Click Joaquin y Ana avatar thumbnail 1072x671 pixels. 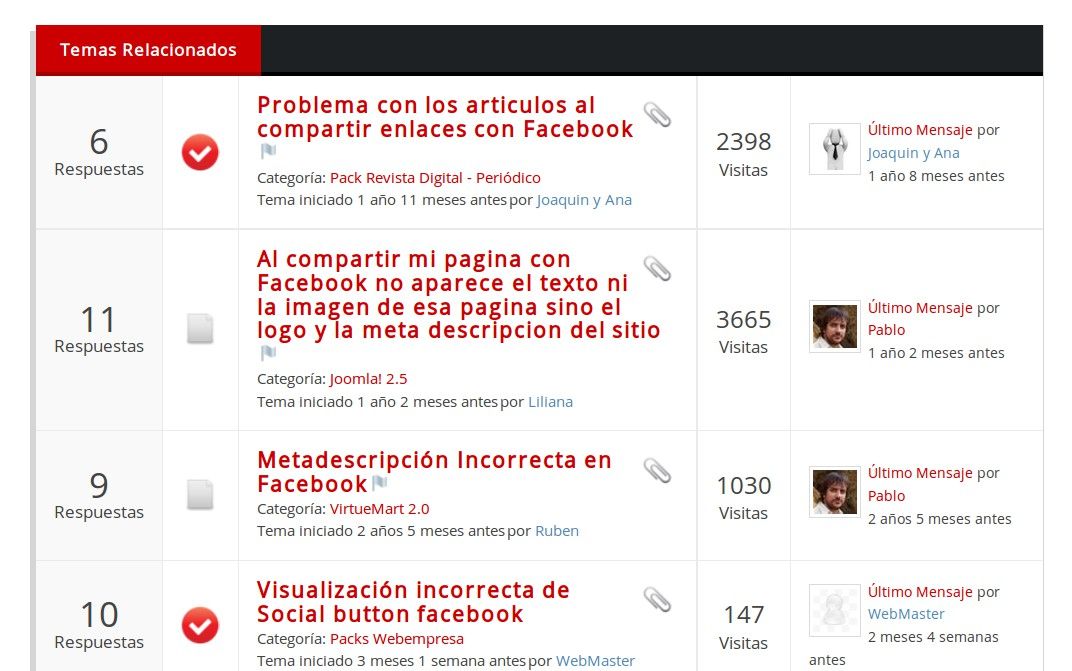(x=835, y=149)
